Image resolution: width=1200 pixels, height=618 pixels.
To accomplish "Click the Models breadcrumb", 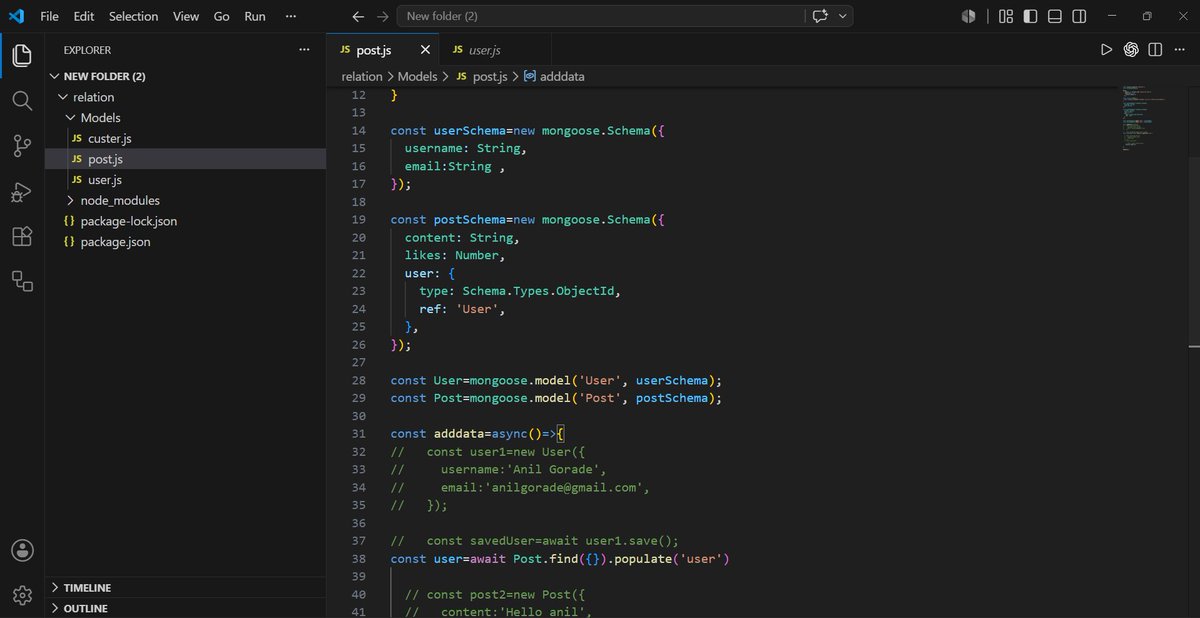I will click(x=418, y=76).
